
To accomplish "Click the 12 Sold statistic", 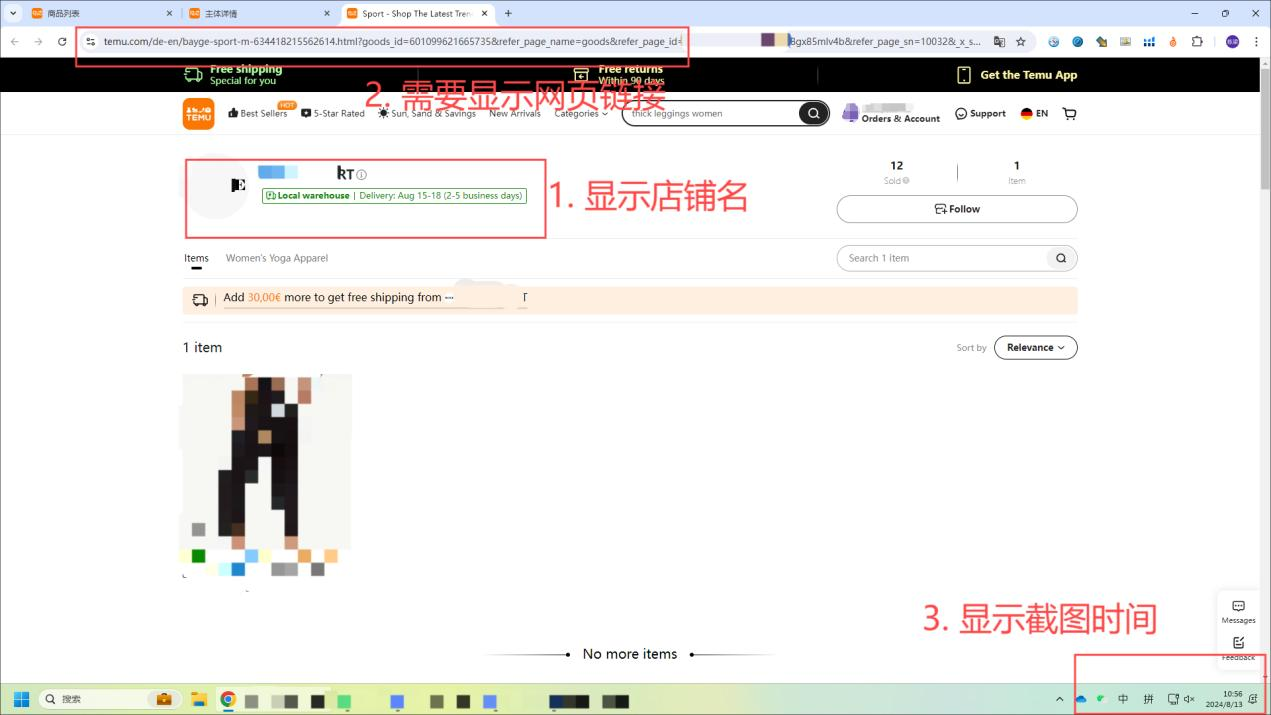I will (x=896, y=172).
